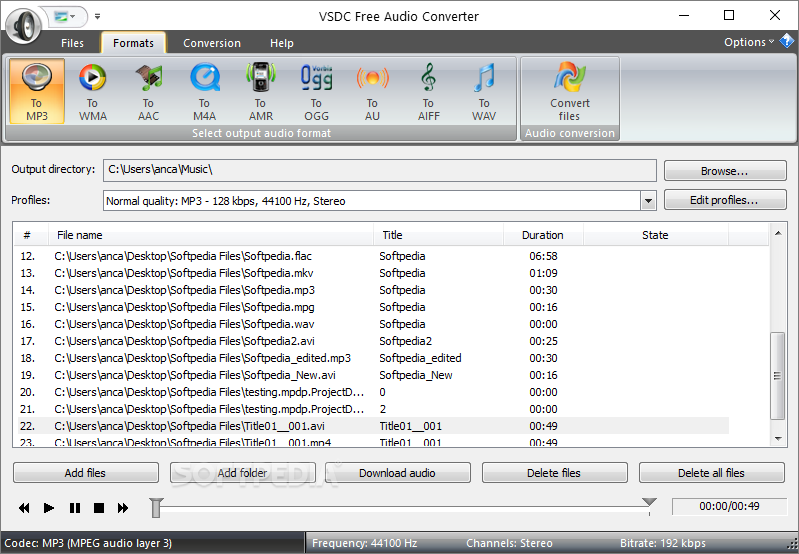Open the quick access toolbar icon dropdown
799x554 pixels.
pos(64,17)
